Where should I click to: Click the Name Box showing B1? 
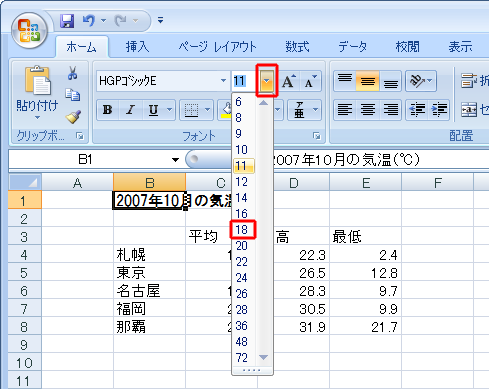click(89, 160)
